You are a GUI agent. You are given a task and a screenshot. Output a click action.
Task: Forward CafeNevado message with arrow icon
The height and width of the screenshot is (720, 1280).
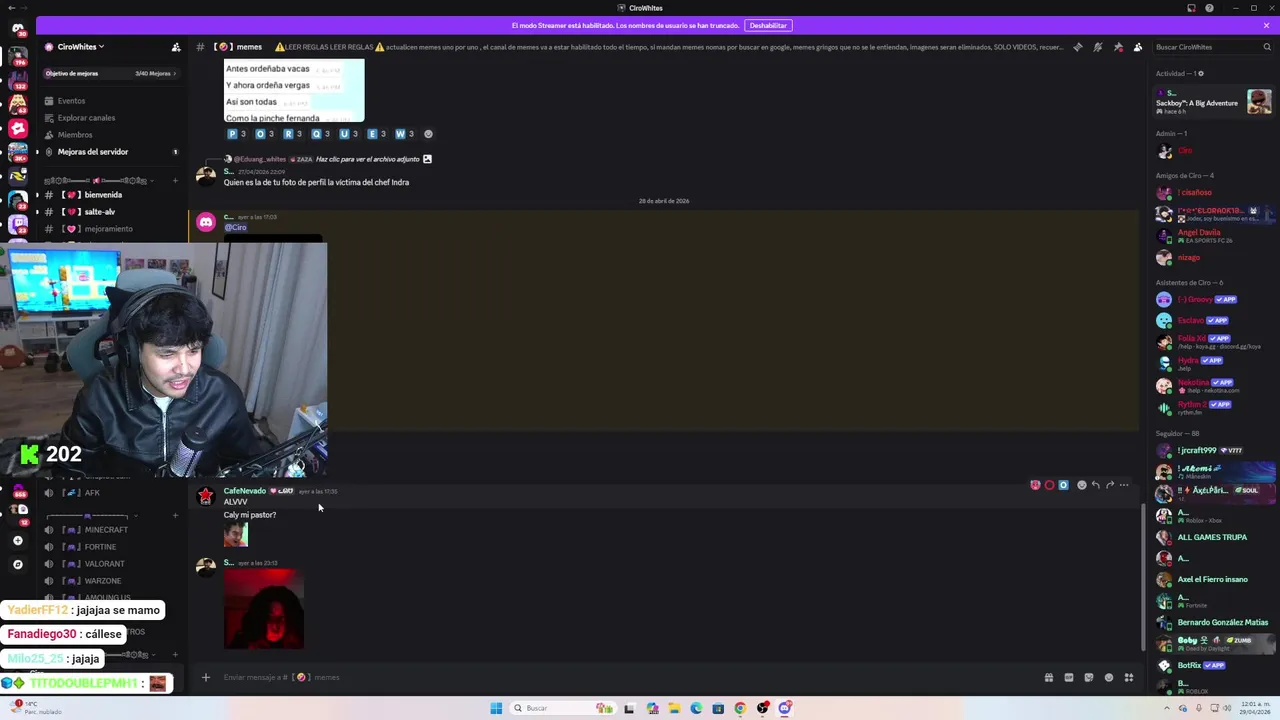point(1109,485)
